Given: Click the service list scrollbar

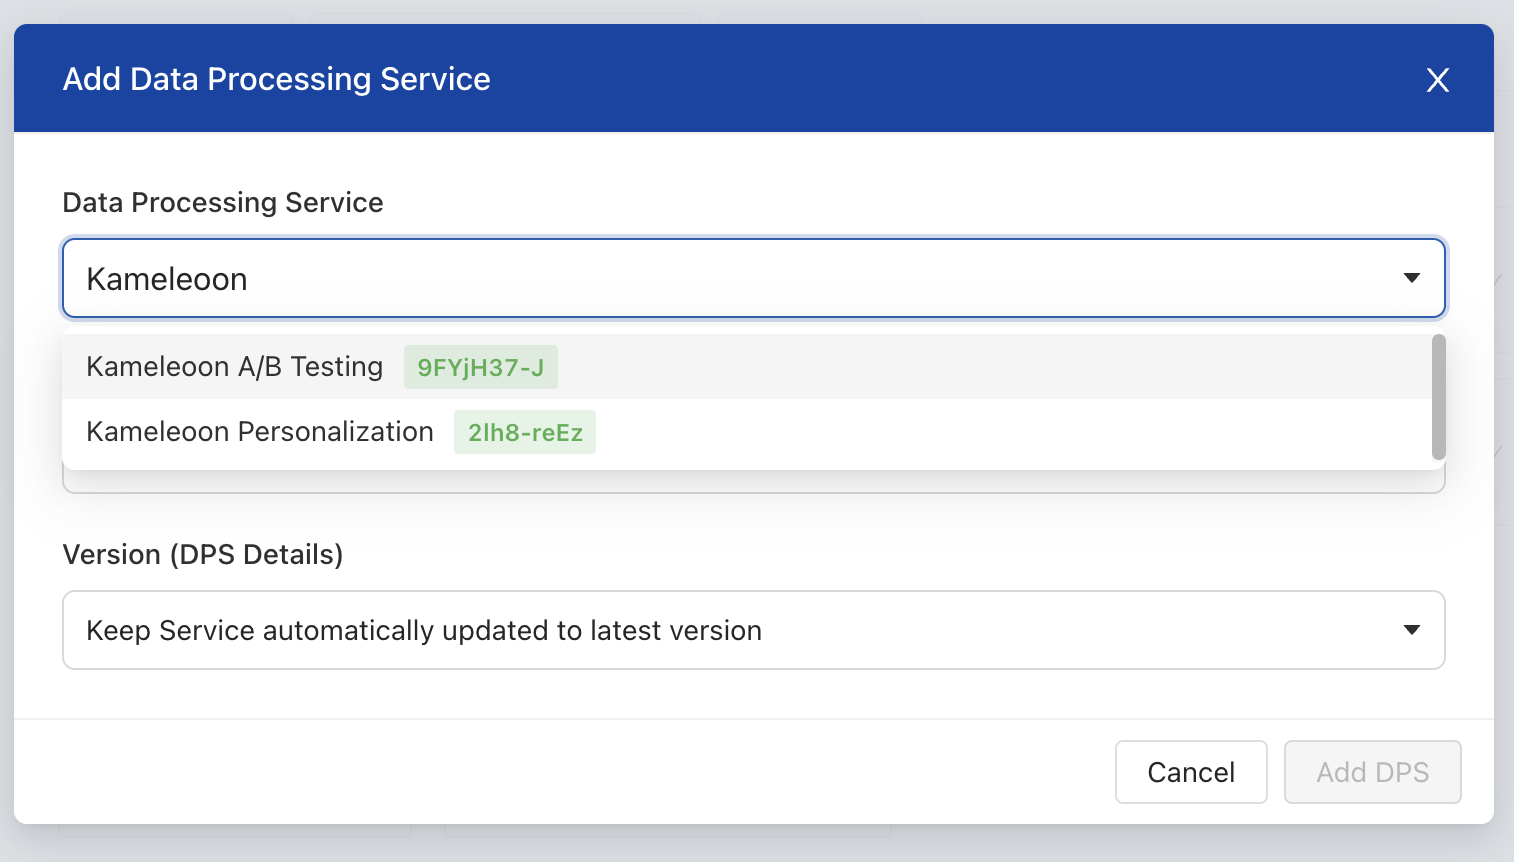Looking at the screenshot, I should pyautogui.click(x=1438, y=397).
